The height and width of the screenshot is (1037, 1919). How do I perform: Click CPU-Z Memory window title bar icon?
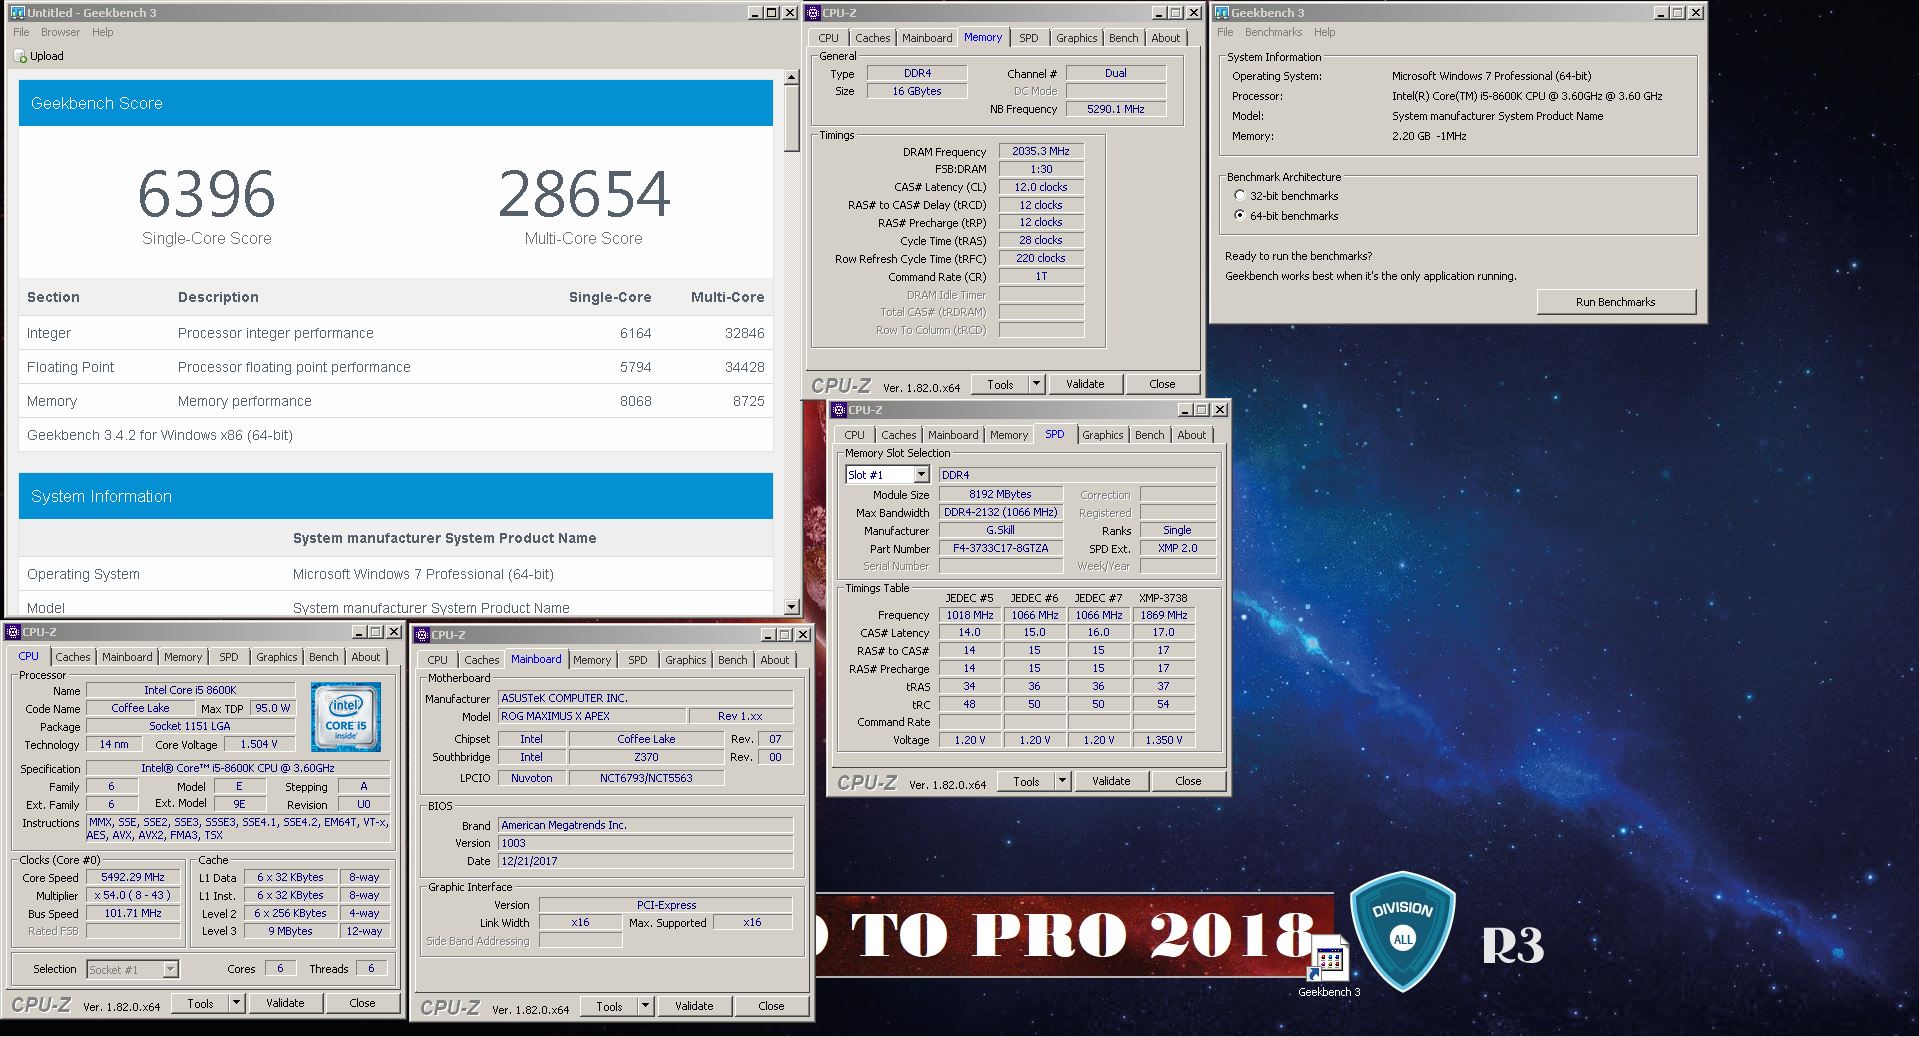pyautogui.click(x=813, y=13)
